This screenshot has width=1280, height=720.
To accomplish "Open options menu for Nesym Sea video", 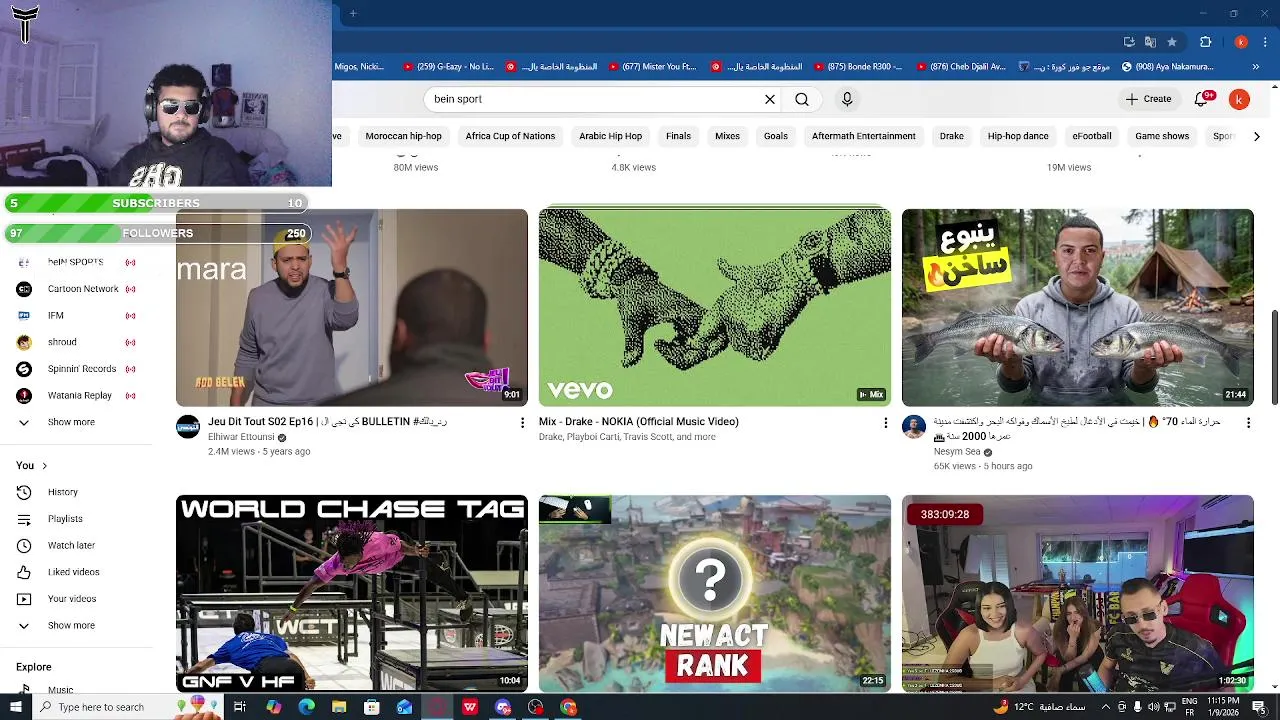I will pos(1248,423).
